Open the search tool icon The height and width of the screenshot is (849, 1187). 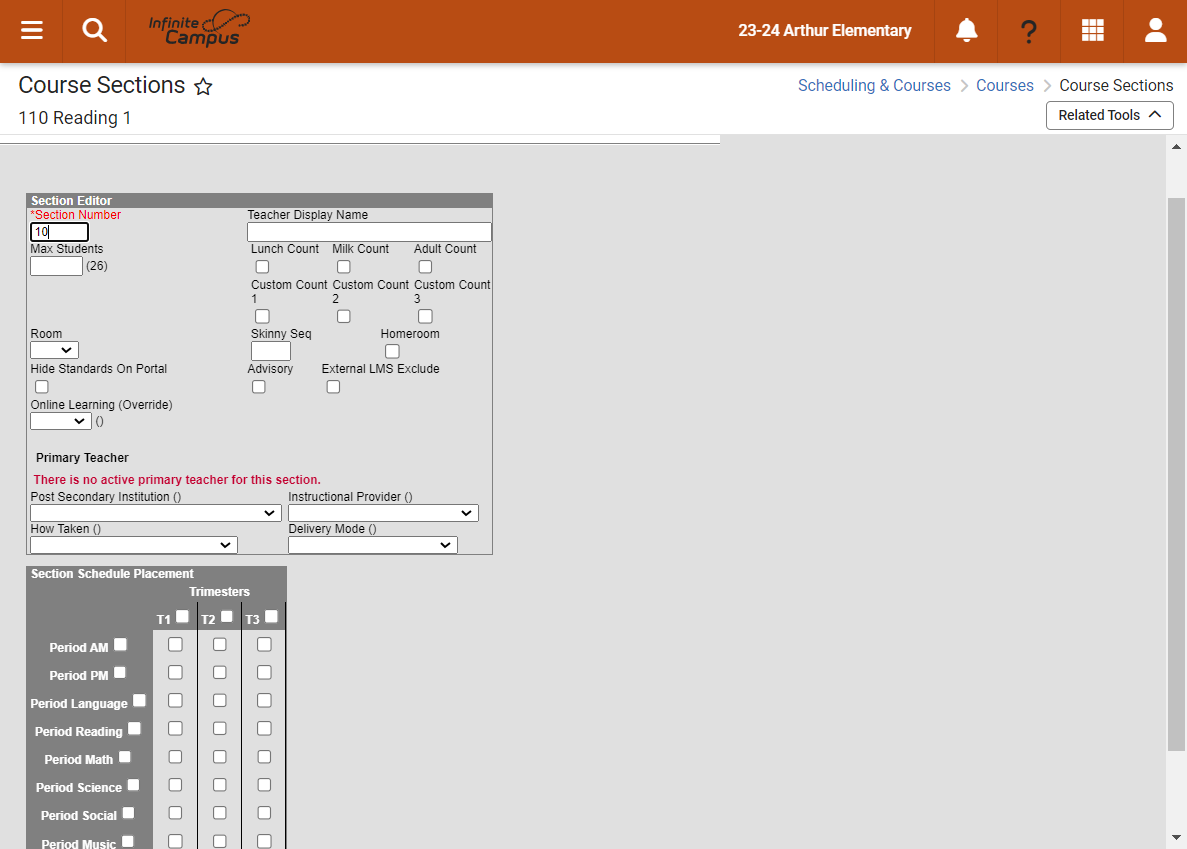(94, 31)
